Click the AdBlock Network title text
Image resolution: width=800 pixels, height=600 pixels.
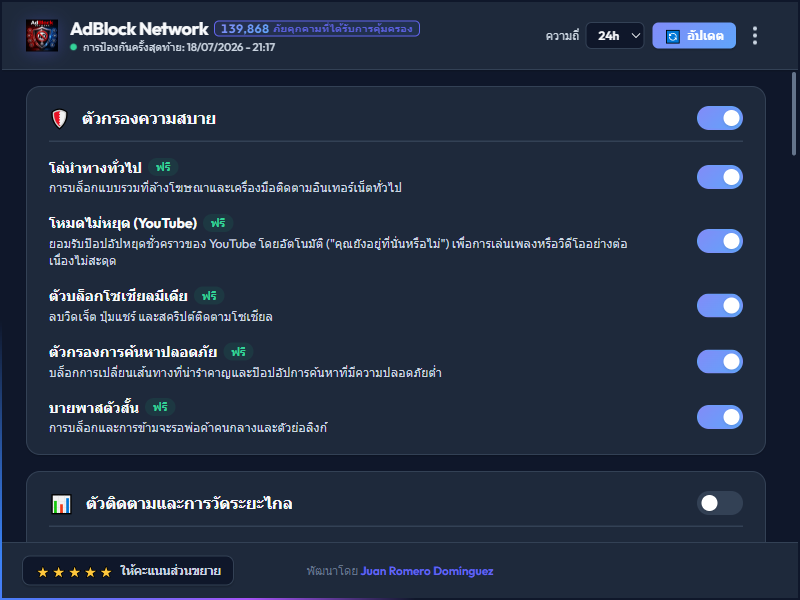coord(139,29)
